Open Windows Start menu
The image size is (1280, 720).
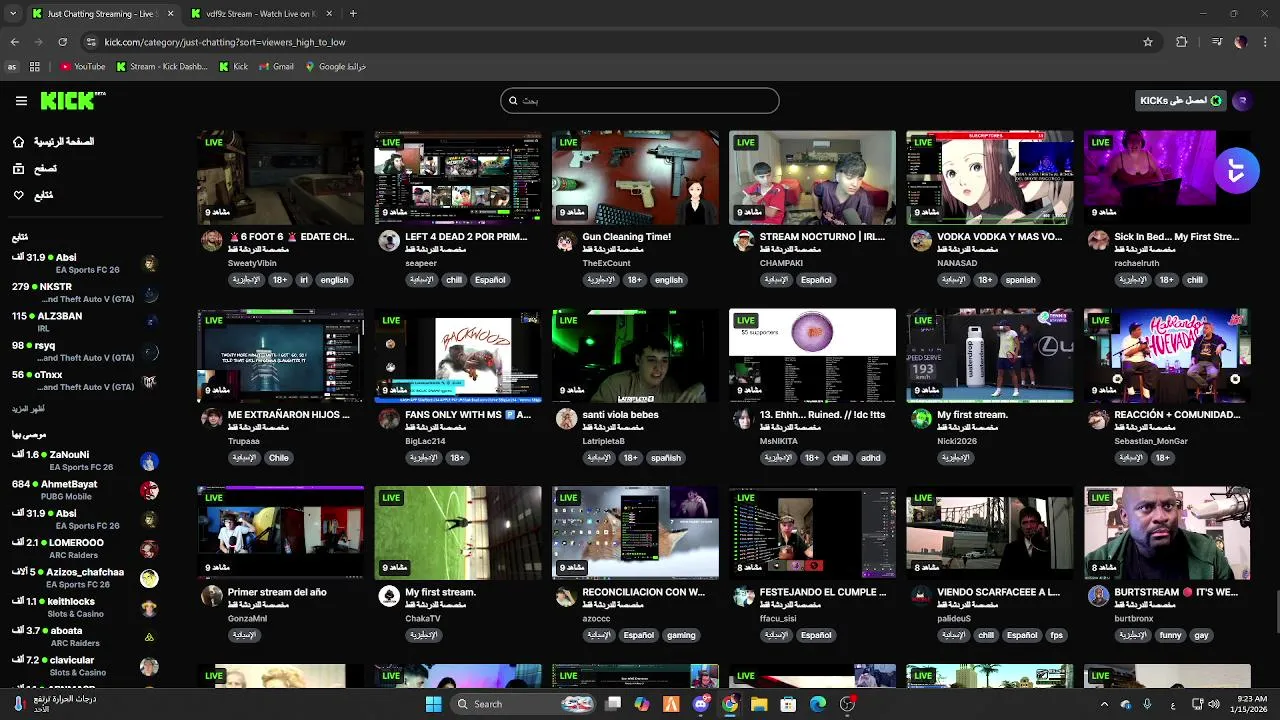coord(433,704)
